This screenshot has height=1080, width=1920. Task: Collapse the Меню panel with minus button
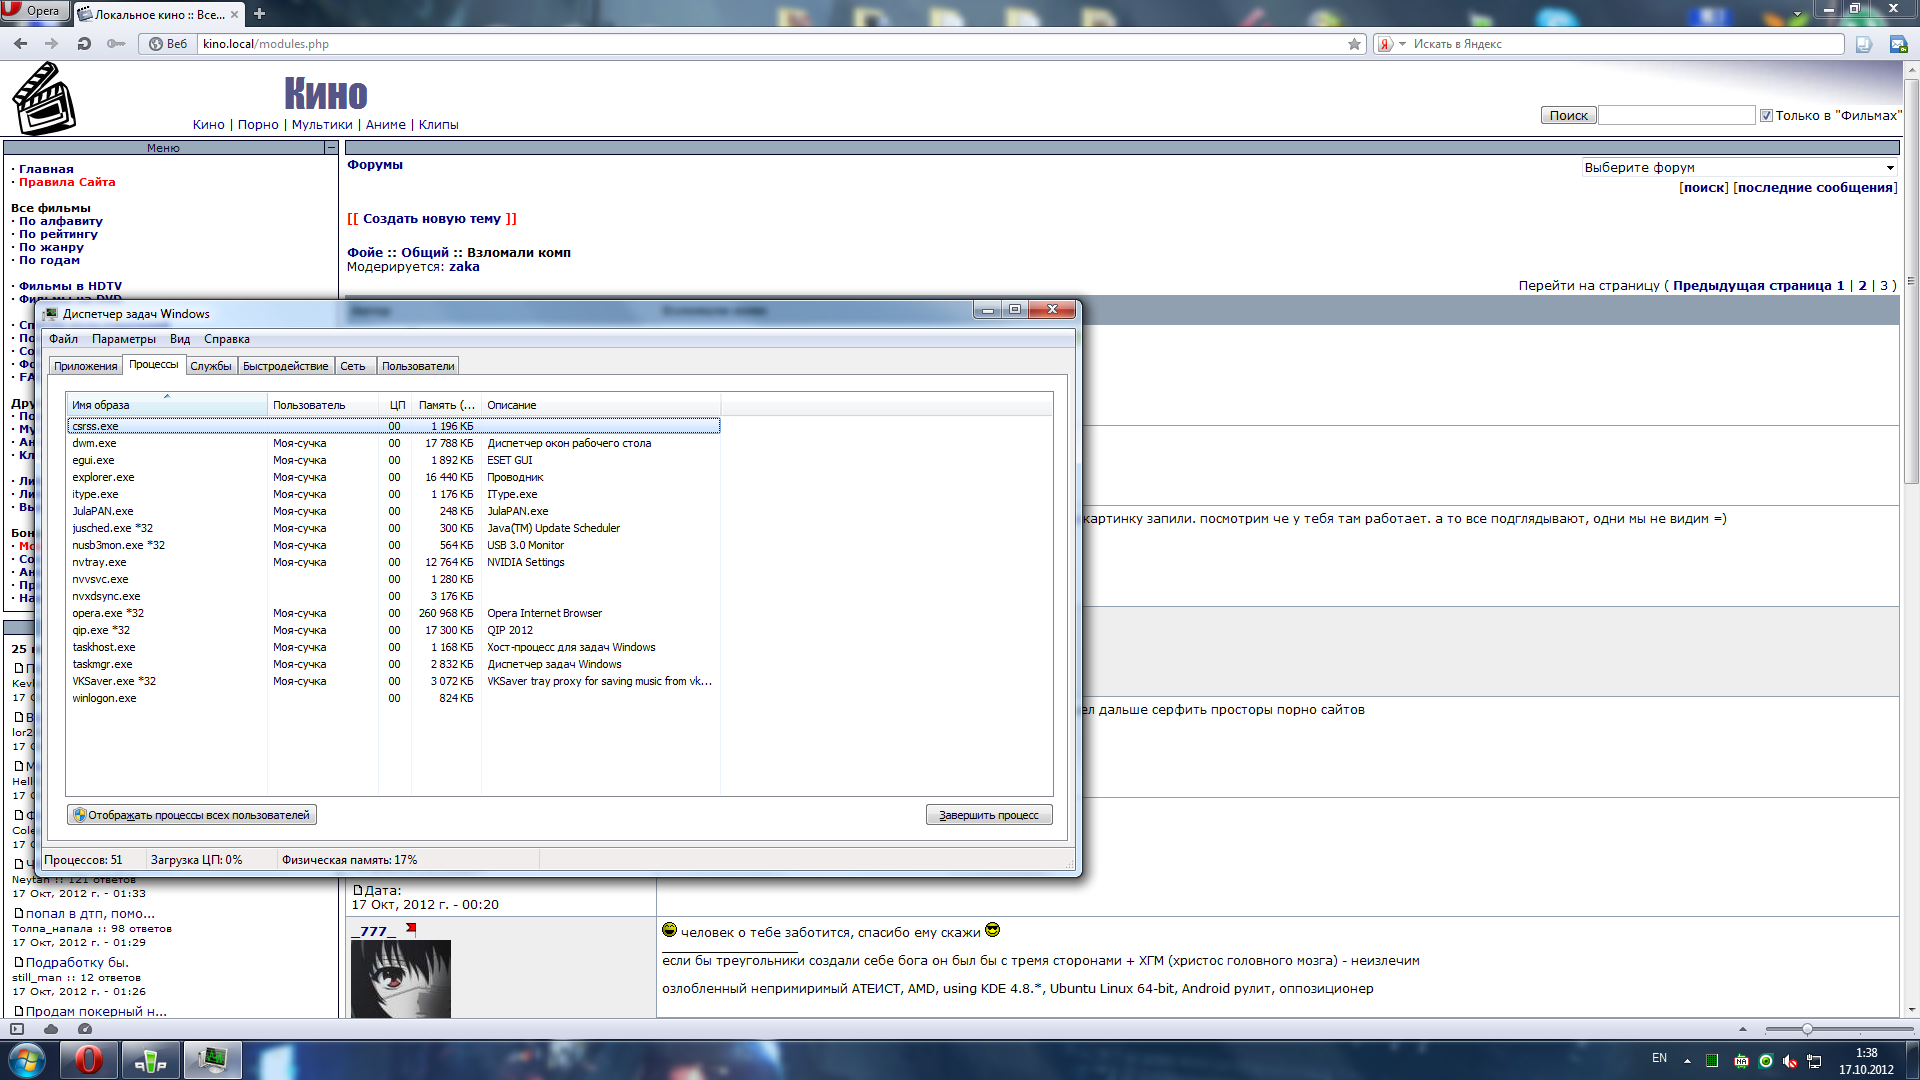330,148
